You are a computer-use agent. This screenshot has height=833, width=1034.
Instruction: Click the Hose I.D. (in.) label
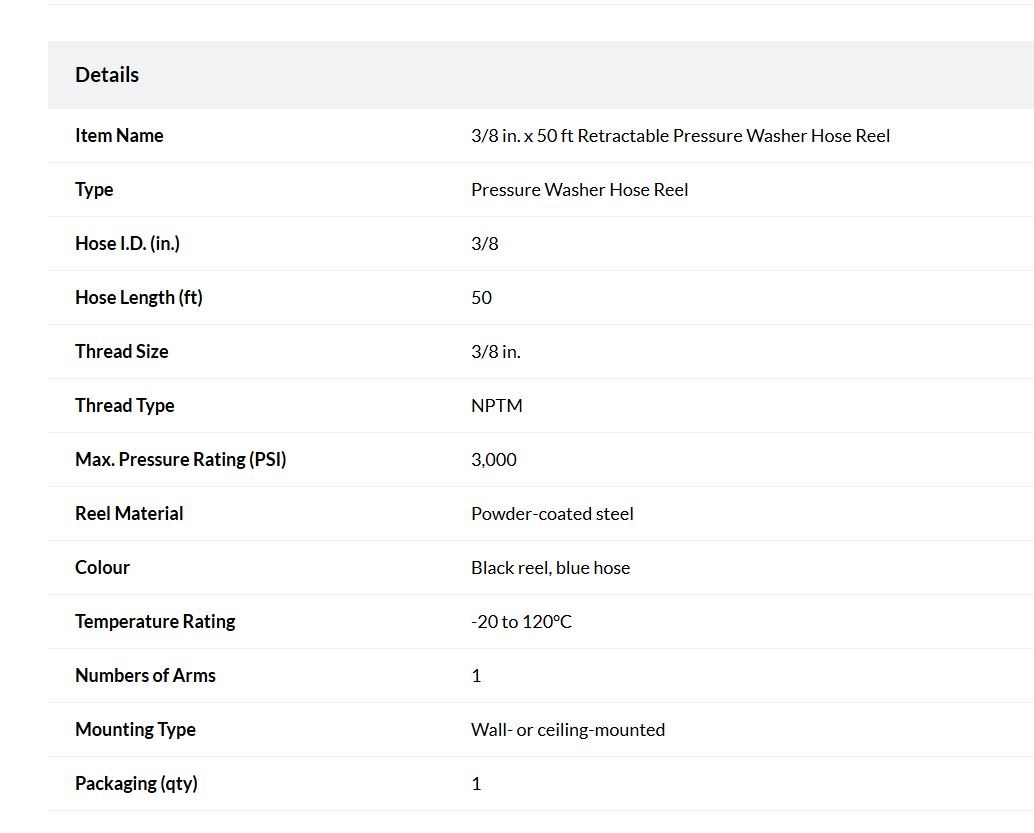point(127,244)
